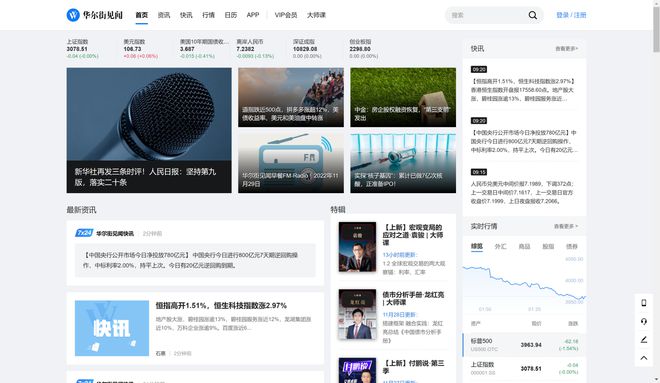Click the 7x24 newsflash badge icon
This screenshot has width=660, height=383.
pyautogui.click(x=84, y=233)
